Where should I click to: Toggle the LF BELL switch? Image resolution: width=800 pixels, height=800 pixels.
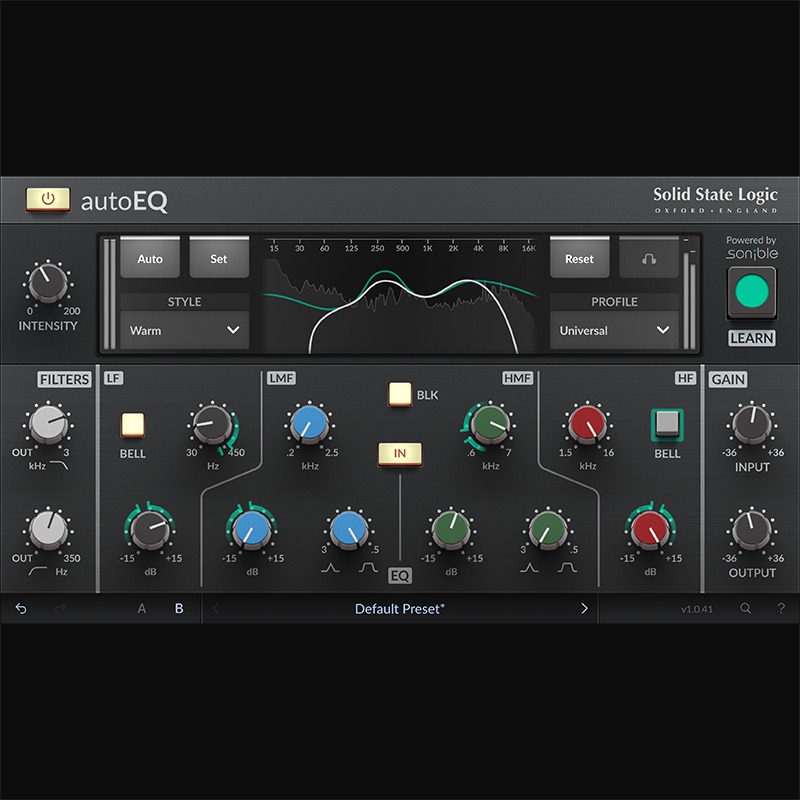[x=132, y=425]
